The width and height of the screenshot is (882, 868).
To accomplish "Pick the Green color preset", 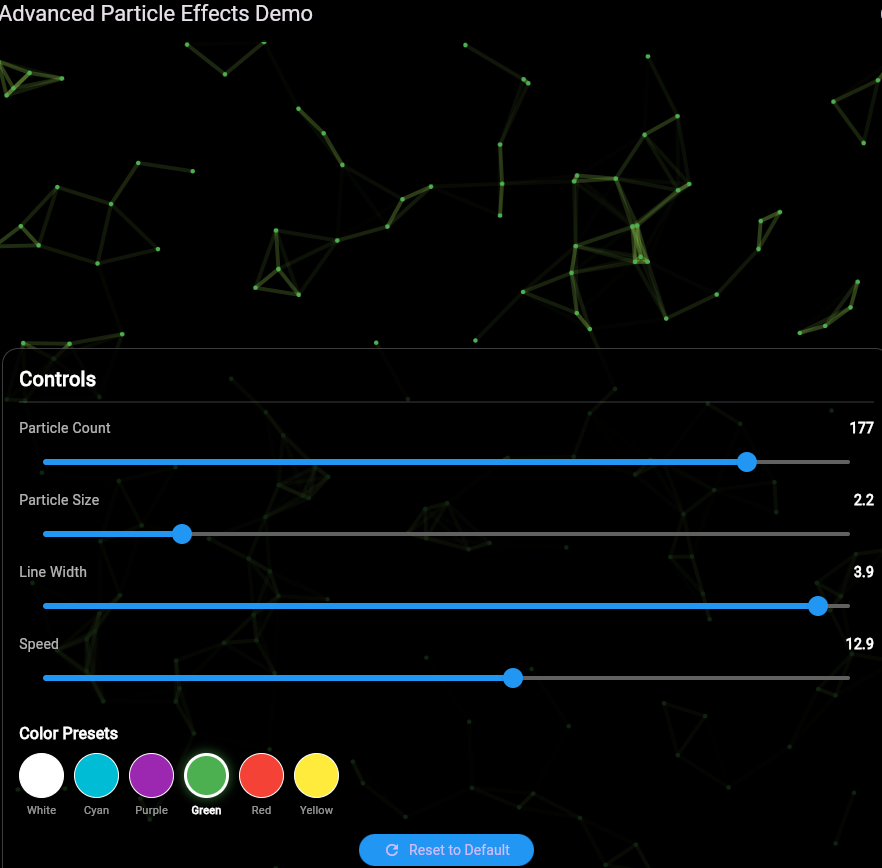I will [x=206, y=775].
